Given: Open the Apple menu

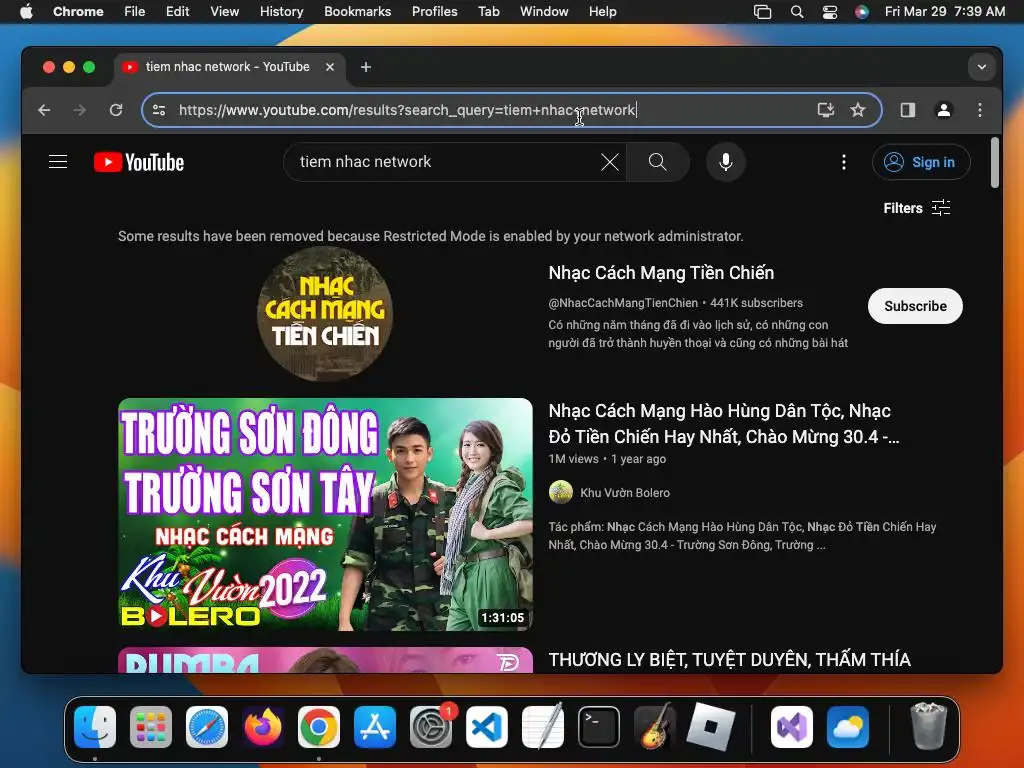Looking at the screenshot, I should [26, 11].
